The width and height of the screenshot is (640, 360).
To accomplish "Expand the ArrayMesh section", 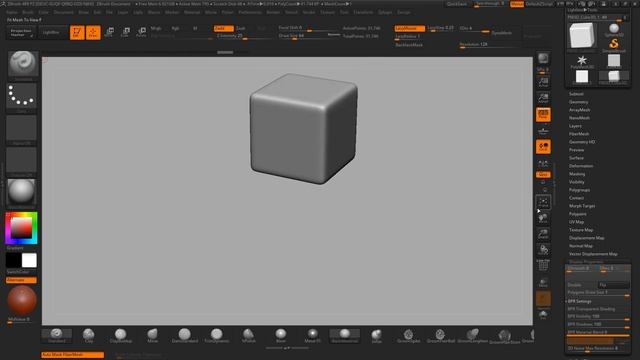I will tap(579, 110).
